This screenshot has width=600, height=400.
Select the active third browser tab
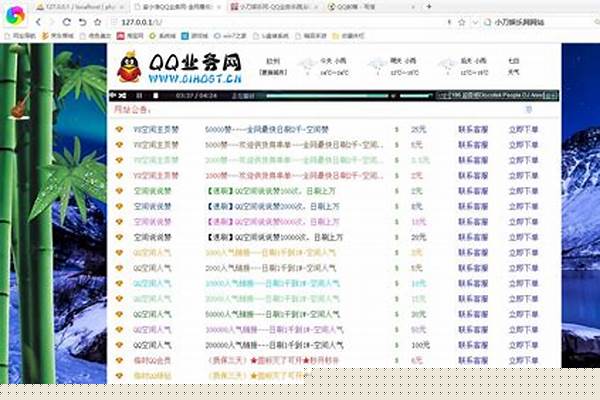tap(275, 7)
